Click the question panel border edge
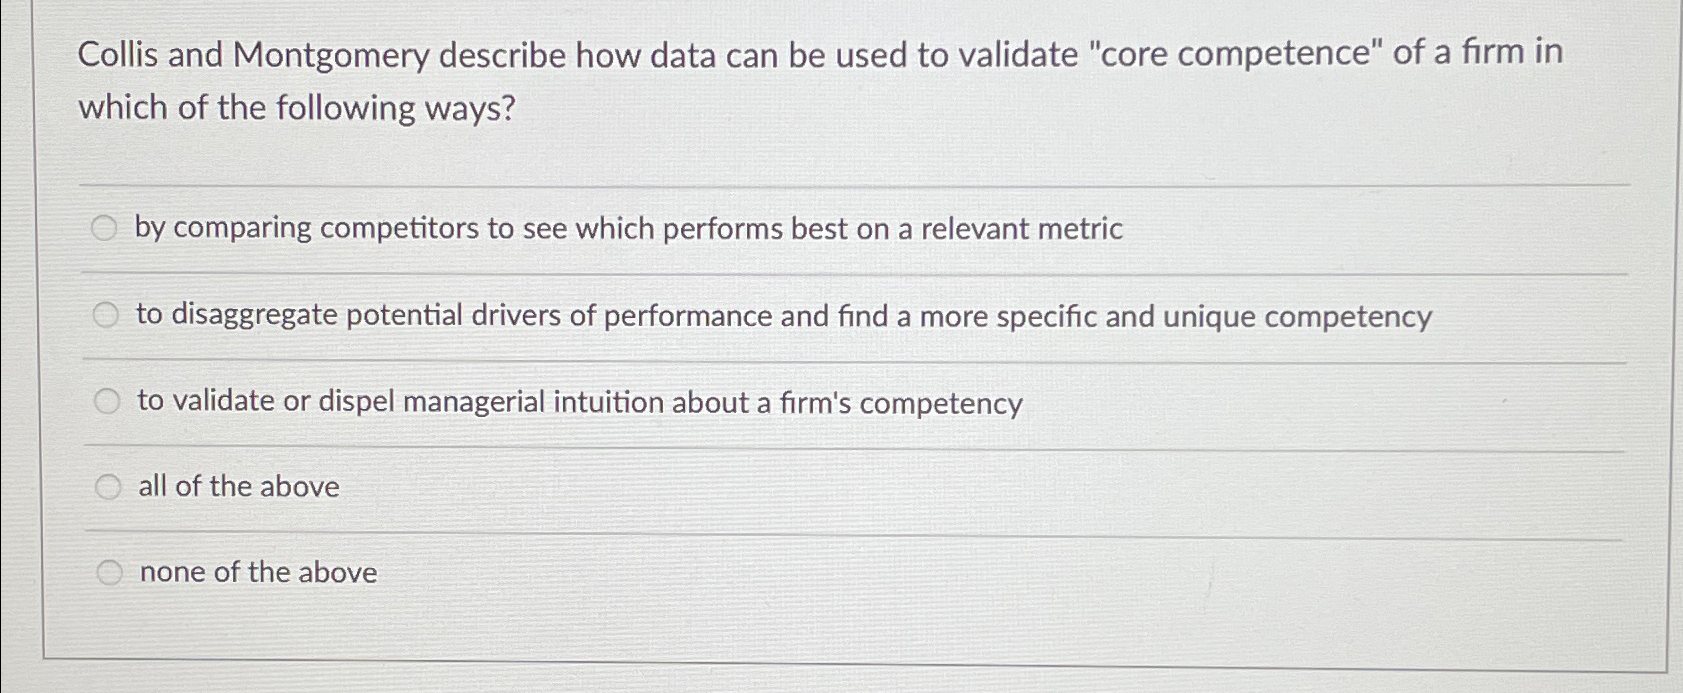 pyautogui.click(x=44, y=350)
